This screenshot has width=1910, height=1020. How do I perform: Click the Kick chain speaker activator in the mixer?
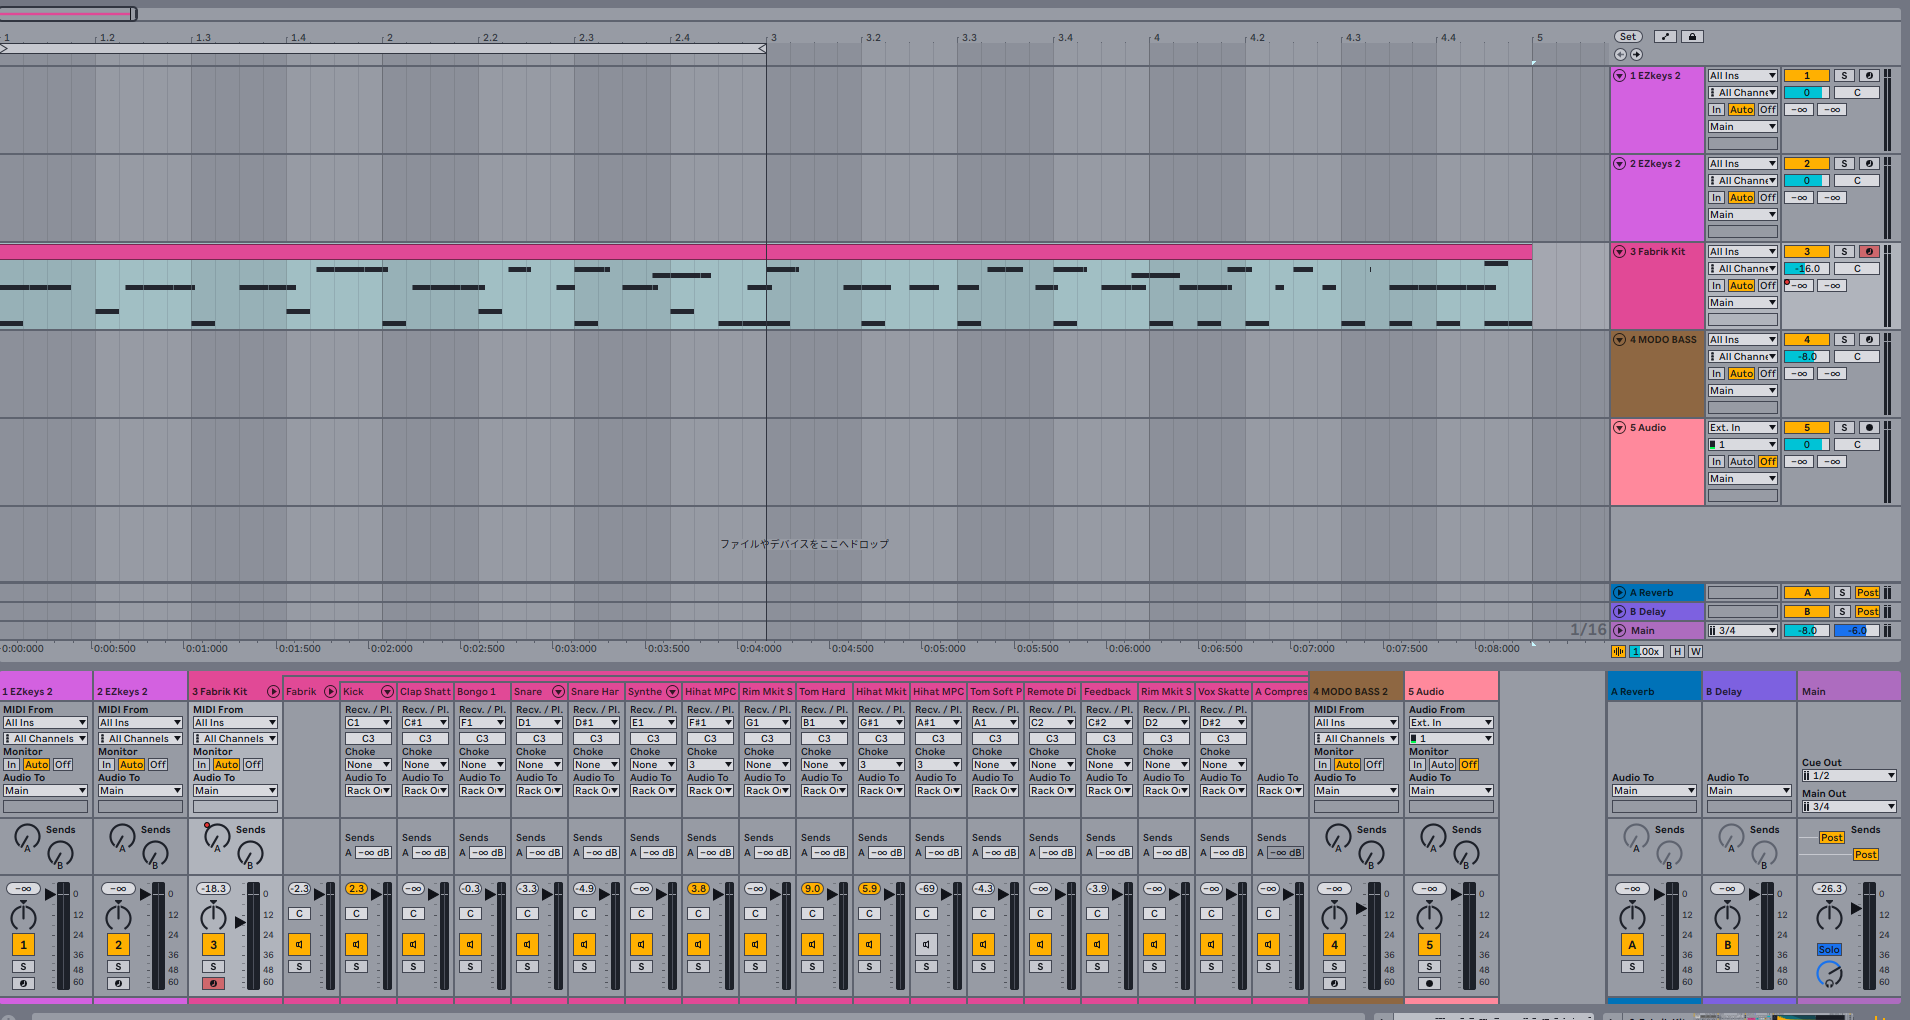356,944
